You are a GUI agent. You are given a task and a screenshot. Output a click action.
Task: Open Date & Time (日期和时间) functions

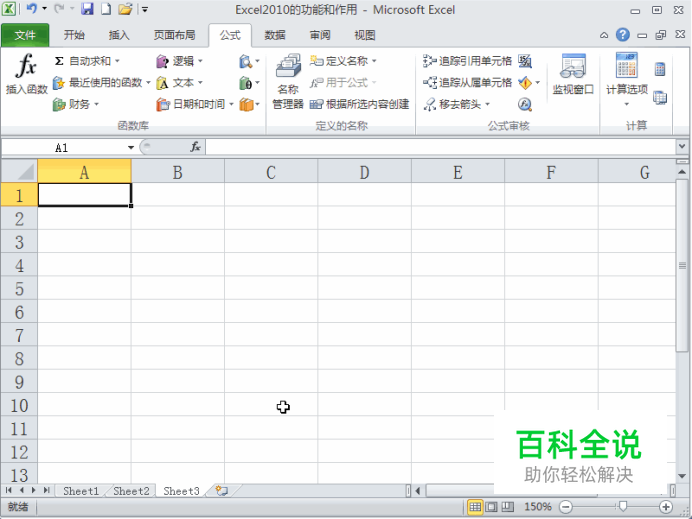195,104
